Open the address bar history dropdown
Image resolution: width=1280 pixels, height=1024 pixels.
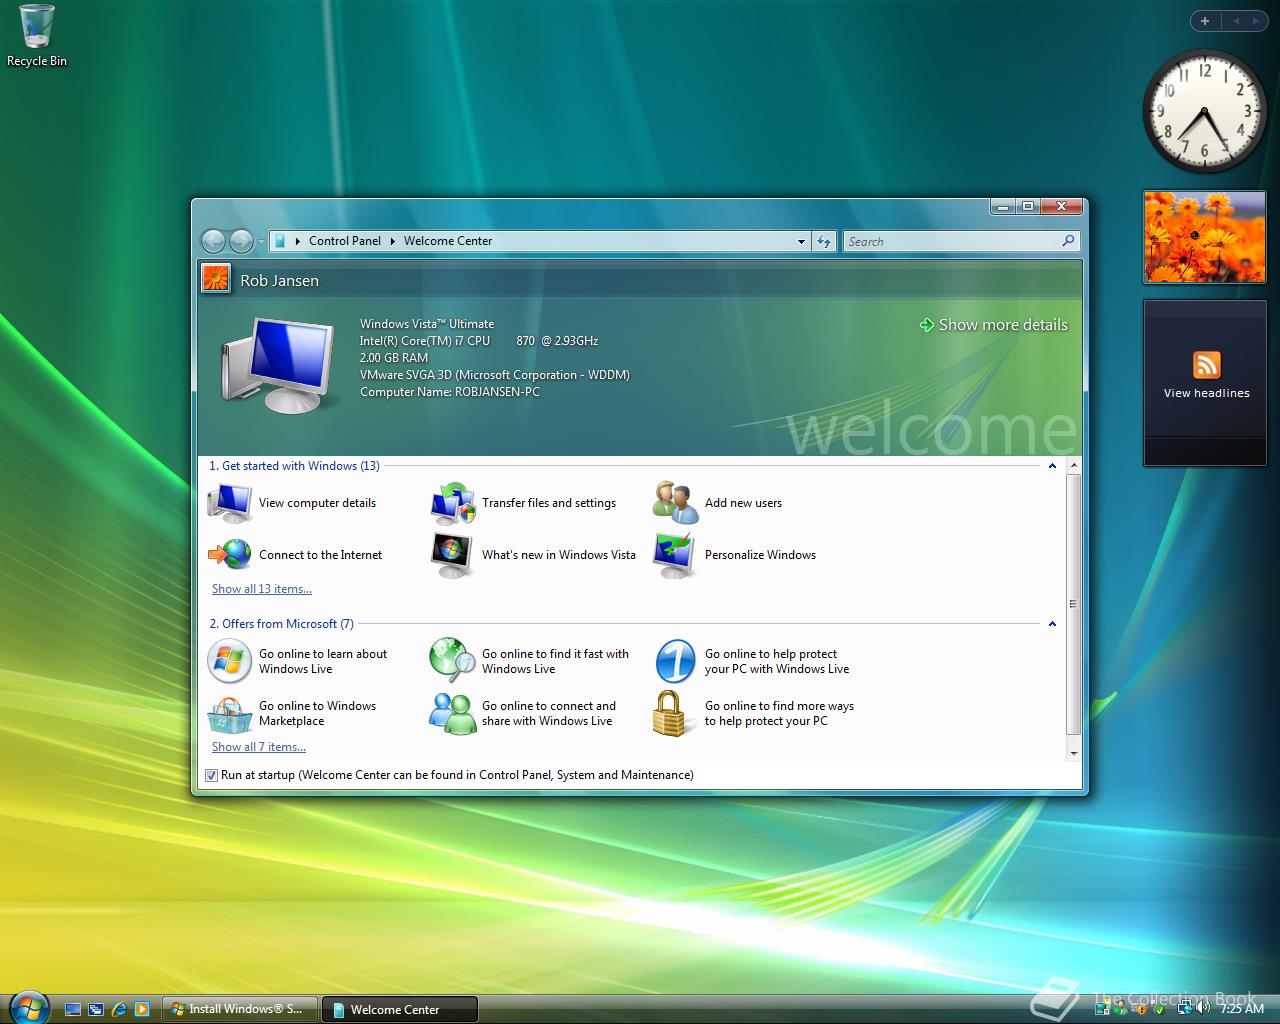point(801,241)
